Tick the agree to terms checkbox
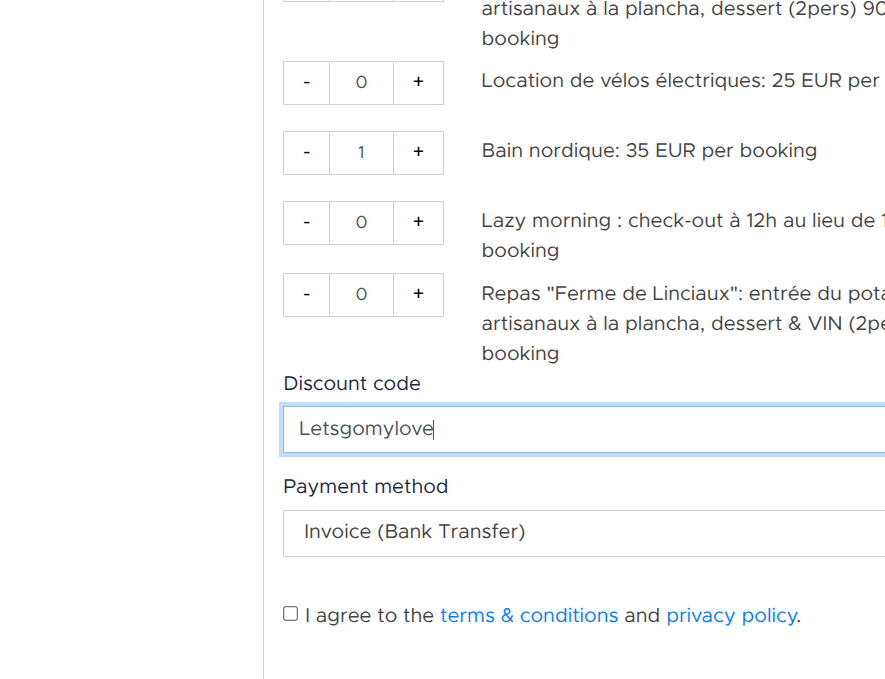Screen dimensions: 885x679 [290, 614]
